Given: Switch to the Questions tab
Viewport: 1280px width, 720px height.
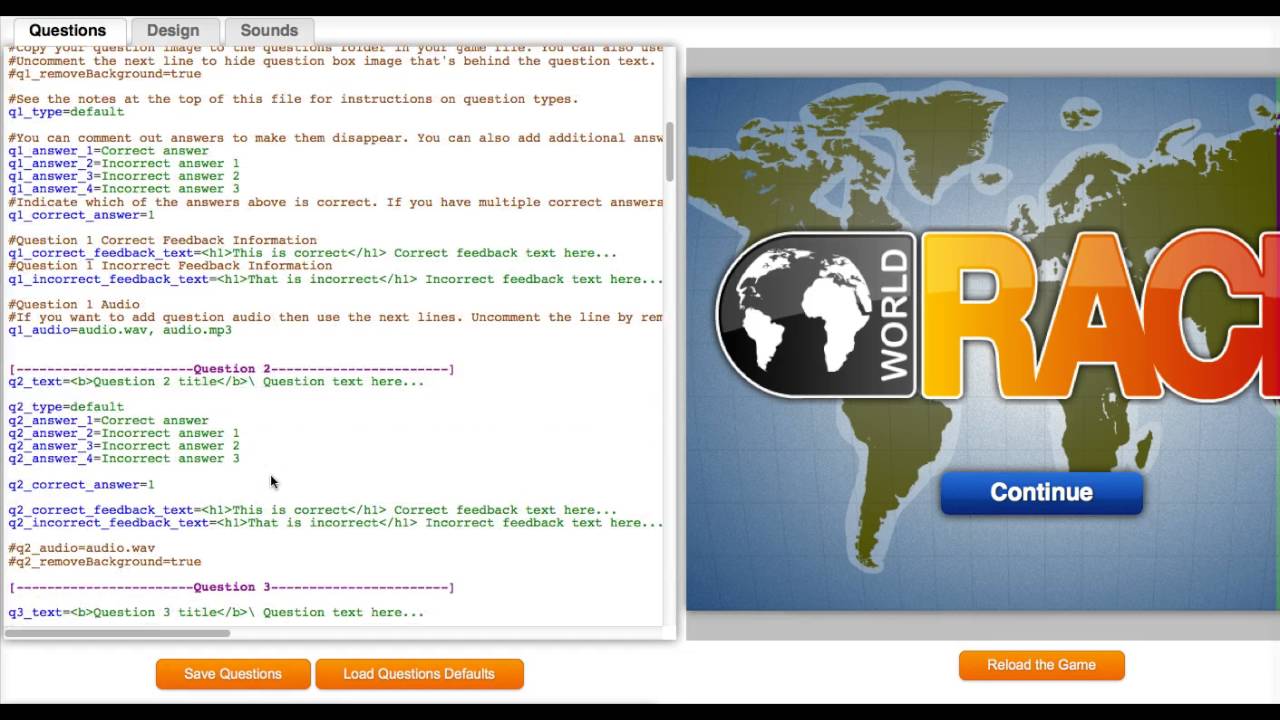Looking at the screenshot, I should click(x=67, y=30).
